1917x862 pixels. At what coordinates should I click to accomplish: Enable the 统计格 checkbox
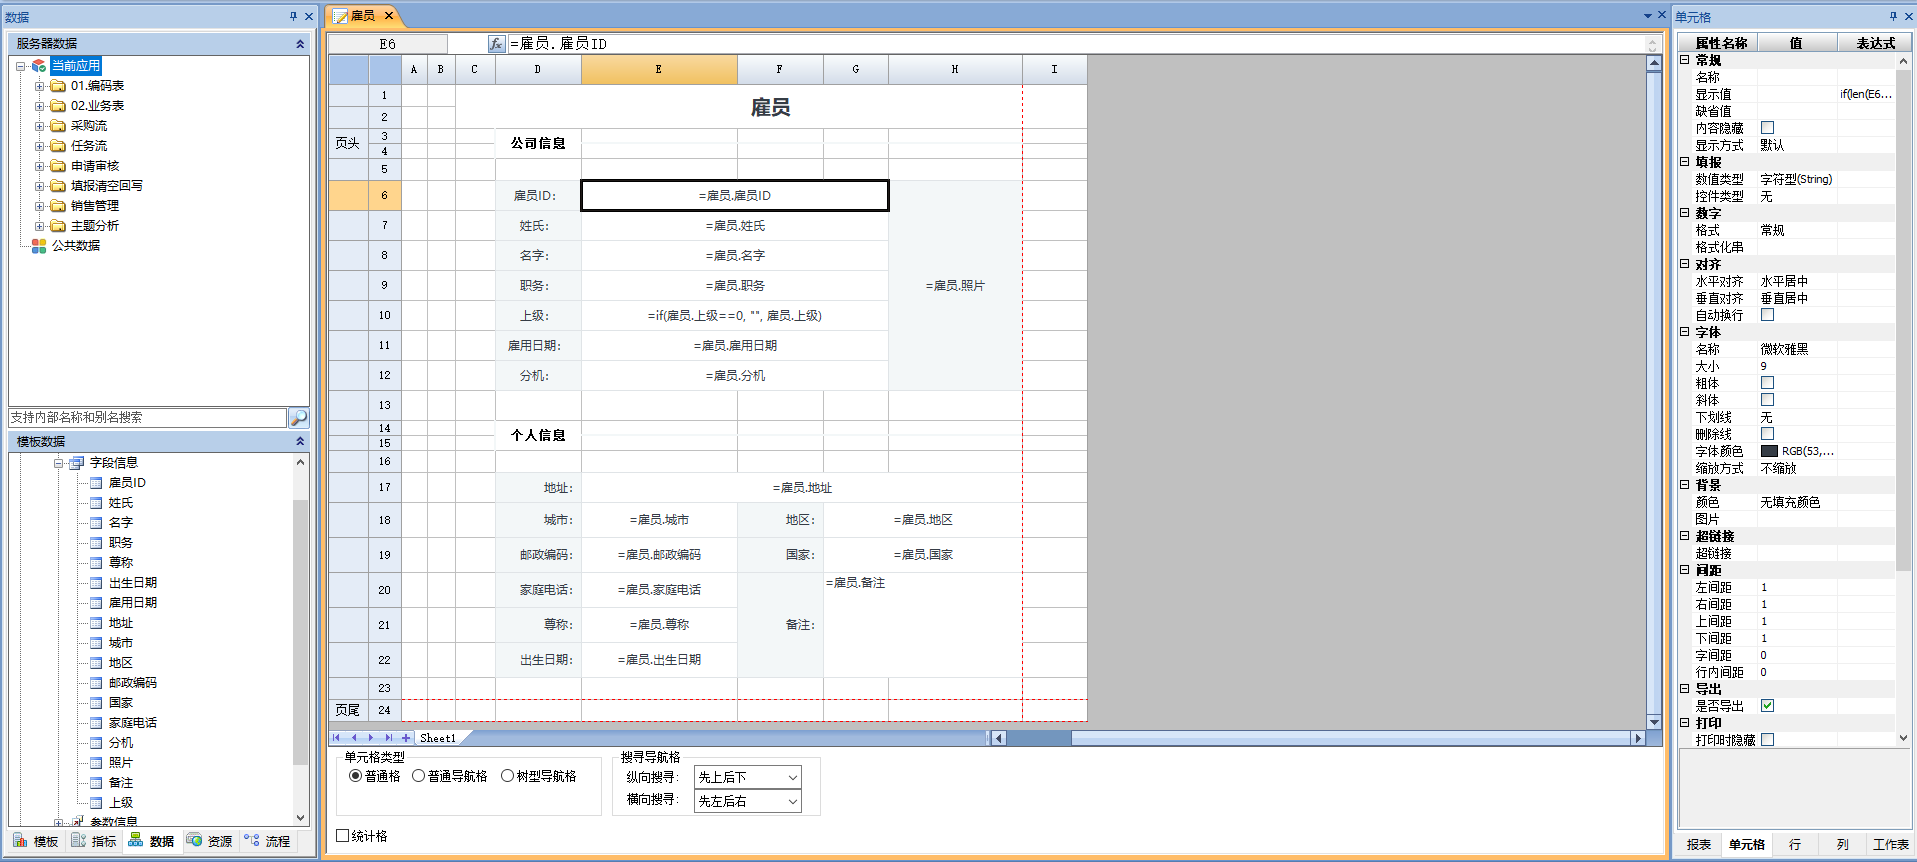[x=343, y=836]
